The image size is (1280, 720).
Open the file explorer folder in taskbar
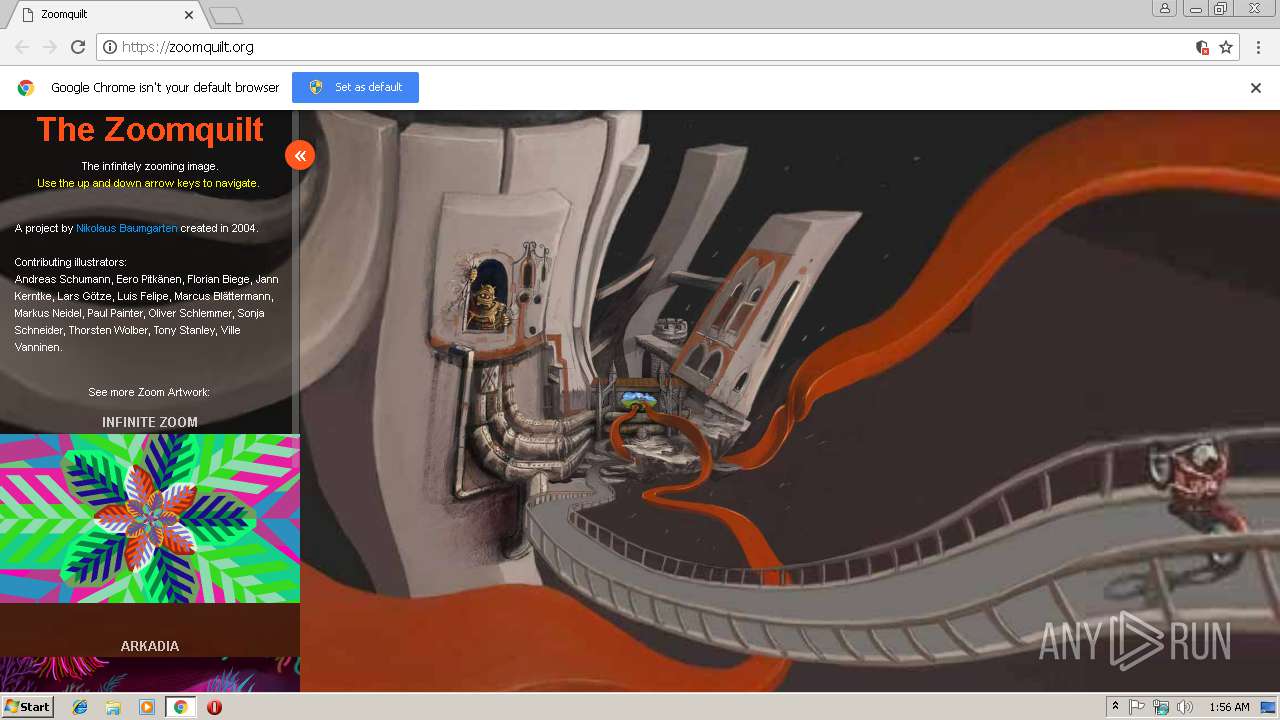point(113,707)
